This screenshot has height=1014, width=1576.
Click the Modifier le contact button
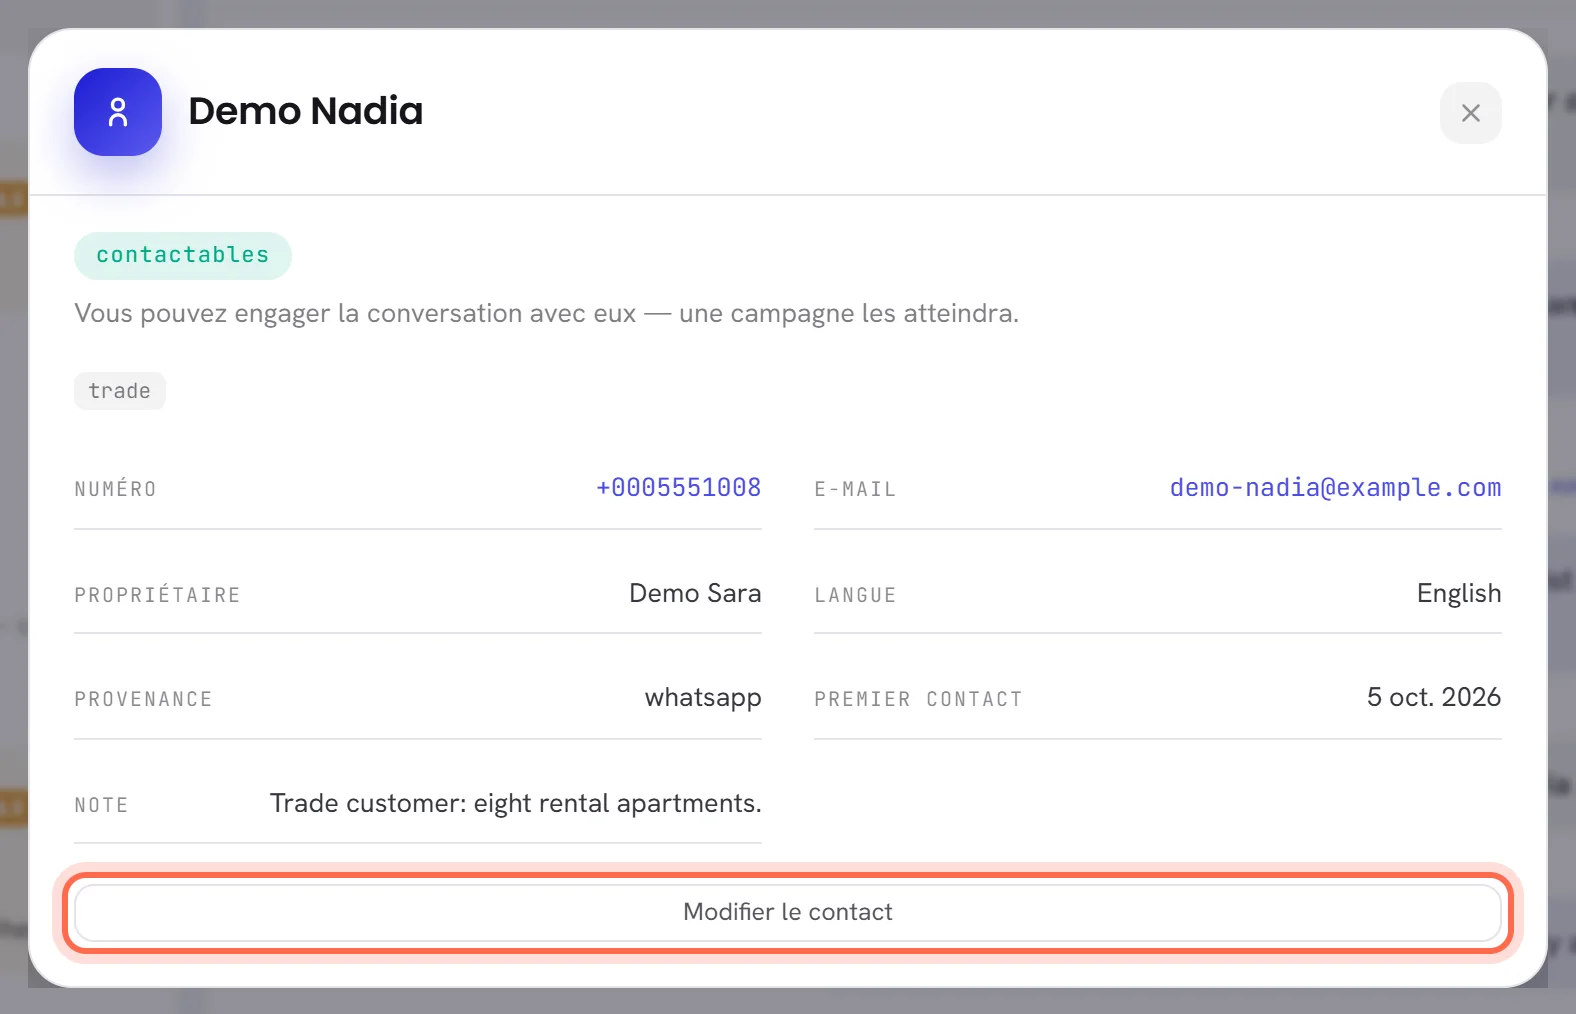coord(788,912)
